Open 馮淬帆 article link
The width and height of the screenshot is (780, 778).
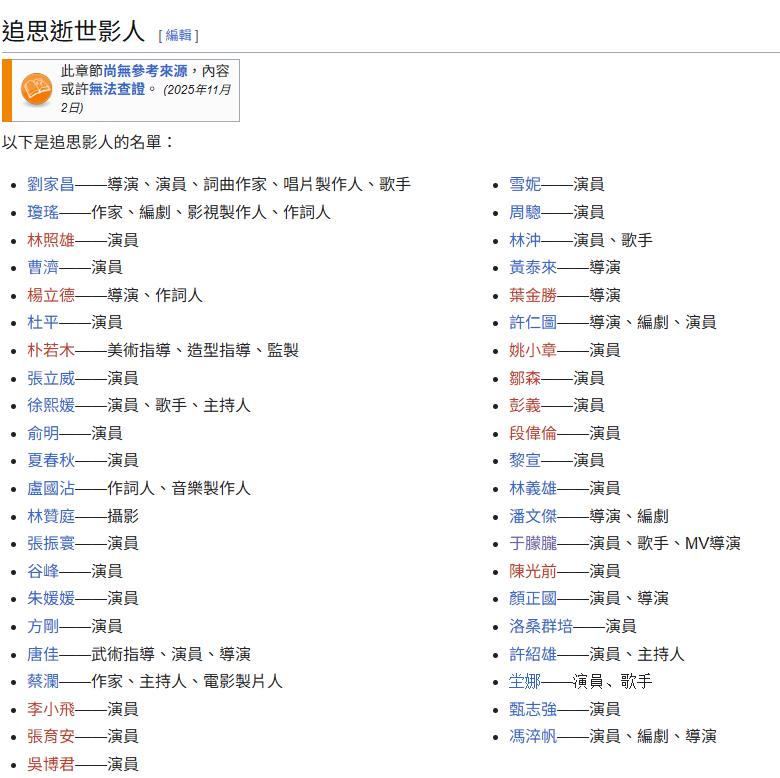(x=533, y=736)
